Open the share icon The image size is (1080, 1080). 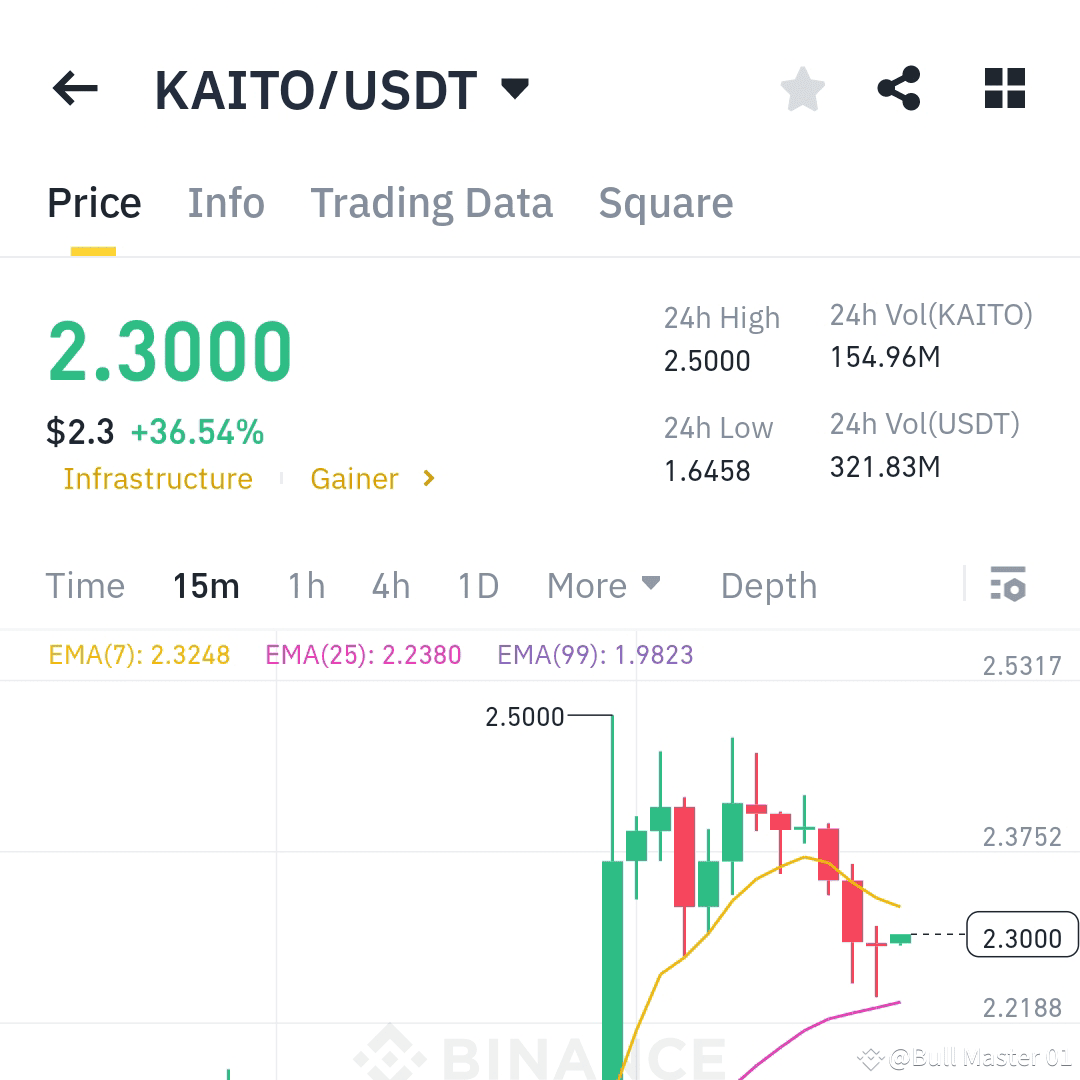(x=898, y=88)
